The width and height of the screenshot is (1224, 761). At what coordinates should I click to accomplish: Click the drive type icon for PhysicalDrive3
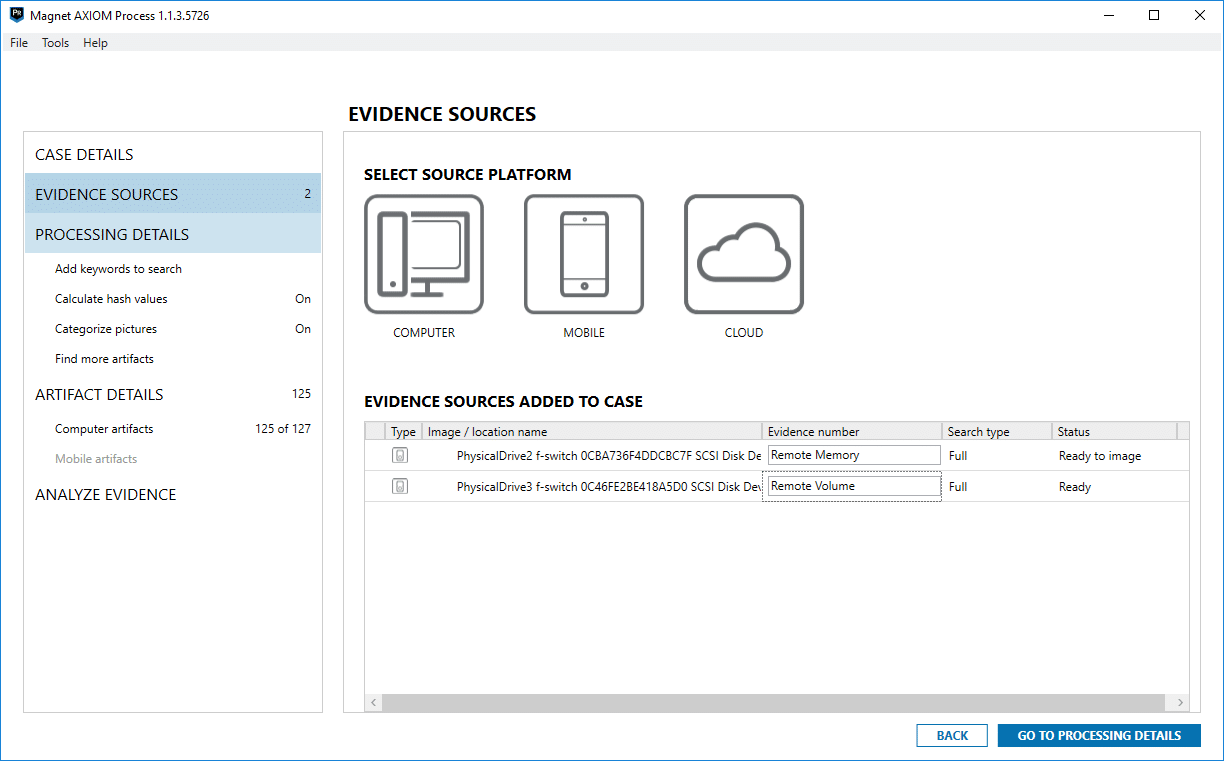click(400, 486)
